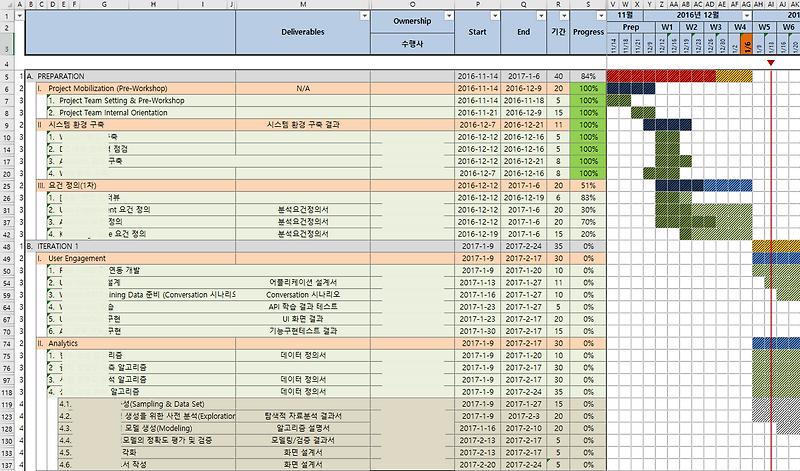Select column M by its header letter
800x471 pixels.
[303, 5]
